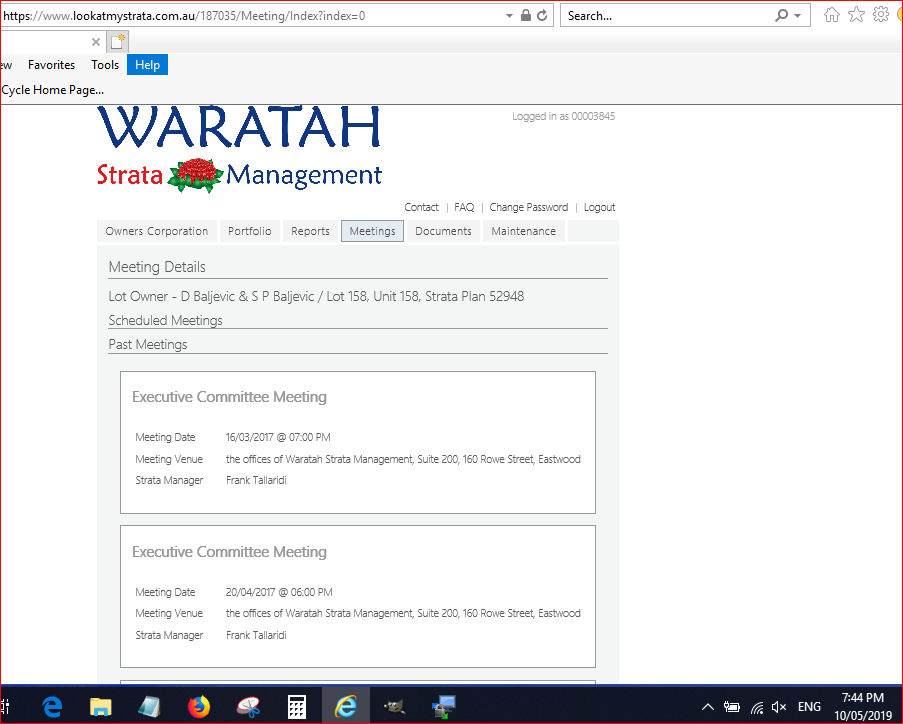The width and height of the screenshot is (903, 724).
Task: Click the 20/04/2017 meeting date text
Action: pyautogui.click(x=279, y=592)
